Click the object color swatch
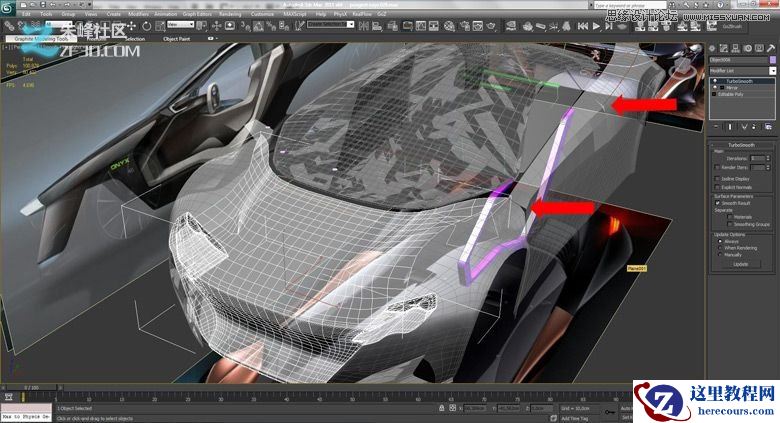This screenshot has width=780, height=423. pyautogui.click(x=773, y=60)
